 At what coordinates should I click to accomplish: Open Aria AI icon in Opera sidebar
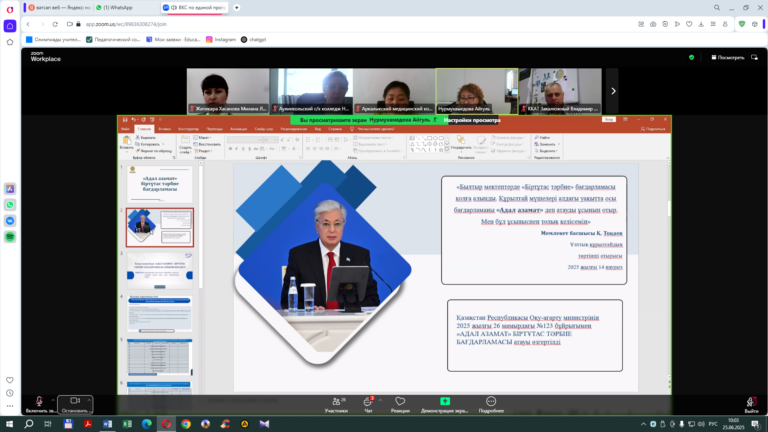click(x=10, y=189)
